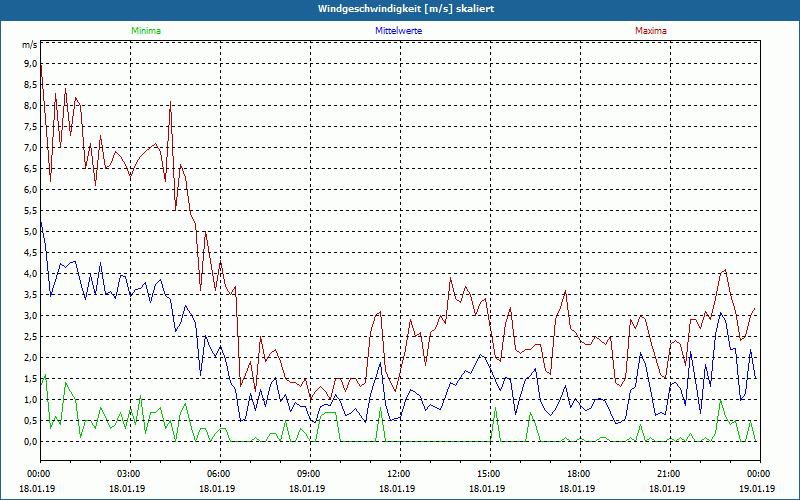This screenshot has height=500, width=800.
Task: Click the '3,5' y-axis value
Action: [31, 294]
